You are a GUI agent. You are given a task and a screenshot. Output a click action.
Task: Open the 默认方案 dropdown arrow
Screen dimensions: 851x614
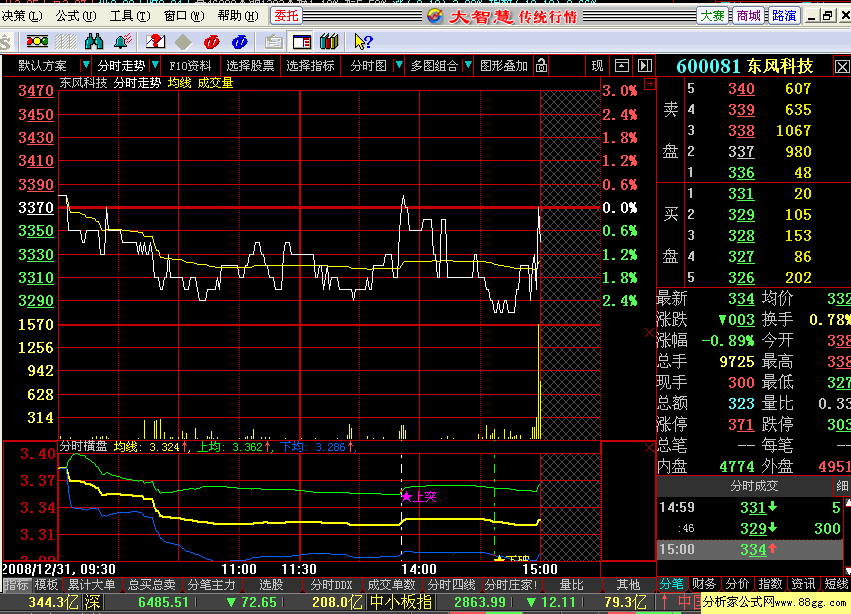(85, 65)
